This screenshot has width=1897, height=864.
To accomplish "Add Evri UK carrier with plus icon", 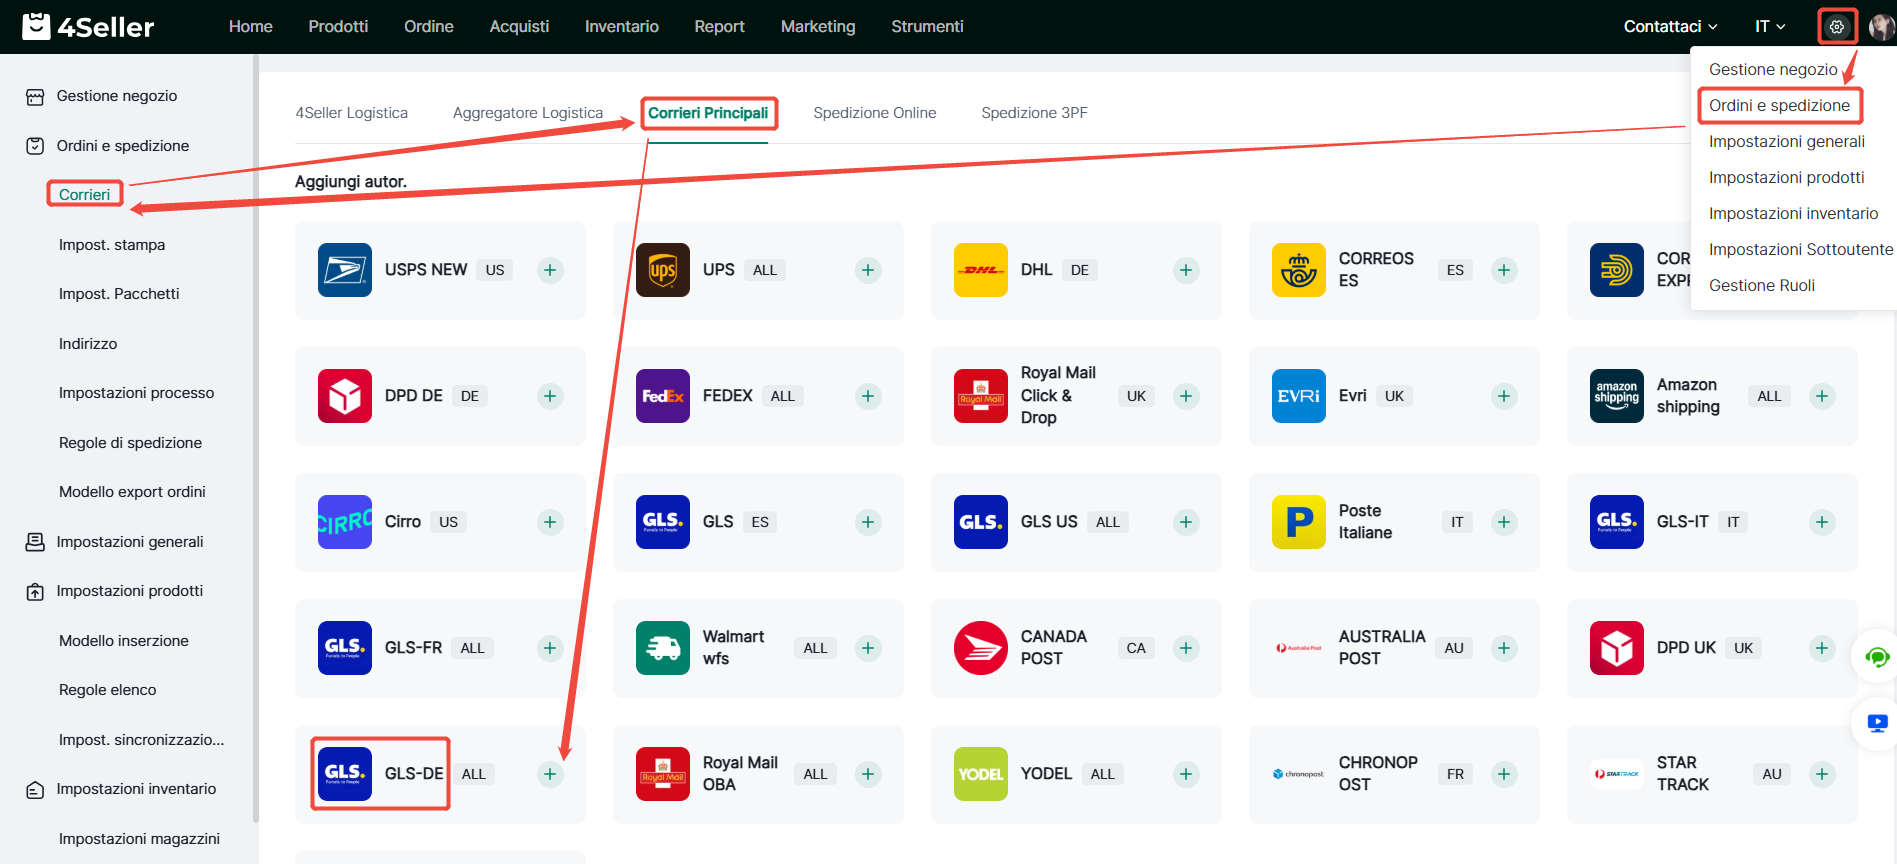I will tap(1504, 396).
